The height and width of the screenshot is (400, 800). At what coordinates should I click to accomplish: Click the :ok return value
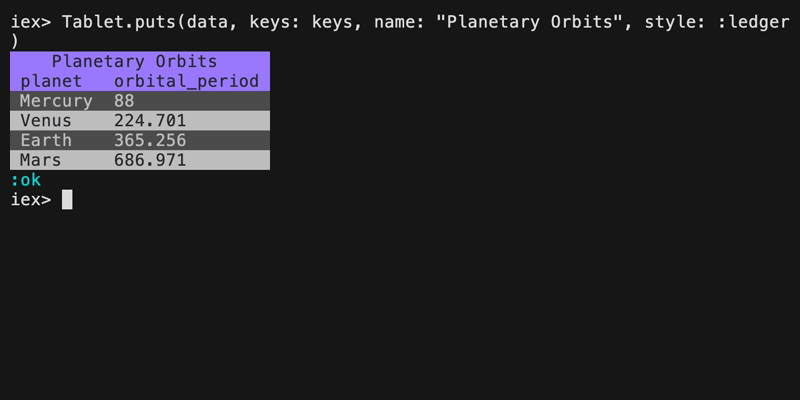click(25, 180)
